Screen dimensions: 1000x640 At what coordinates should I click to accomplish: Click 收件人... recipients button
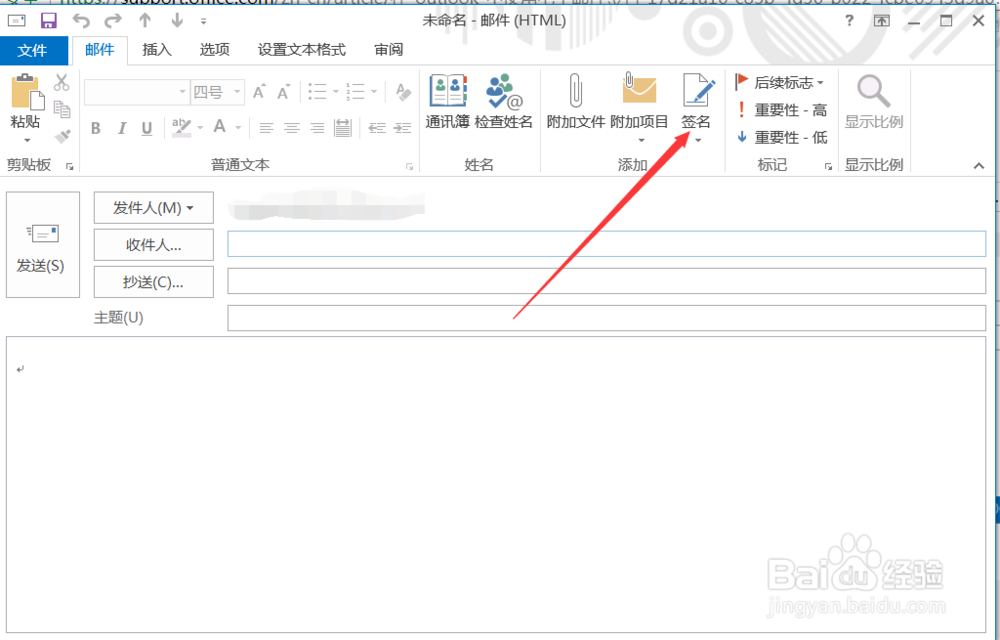click(154, 245)
